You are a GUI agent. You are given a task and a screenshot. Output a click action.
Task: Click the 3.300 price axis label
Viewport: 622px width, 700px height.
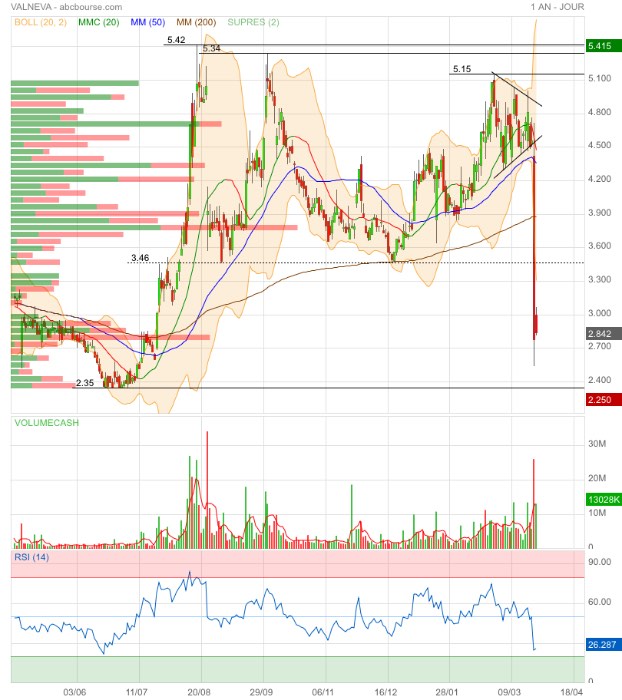tap(600, 279)
